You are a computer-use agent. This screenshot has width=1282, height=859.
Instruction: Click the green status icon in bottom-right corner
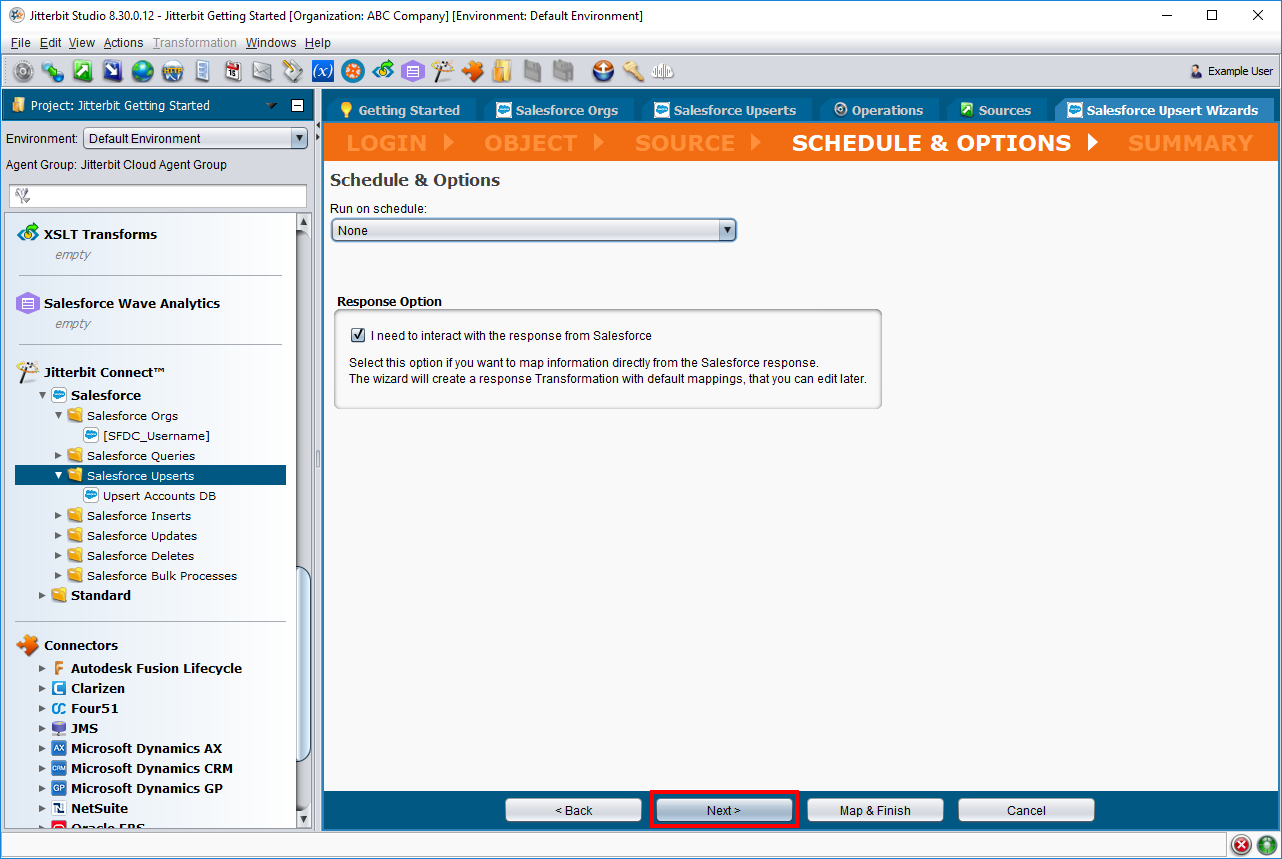1266,845
